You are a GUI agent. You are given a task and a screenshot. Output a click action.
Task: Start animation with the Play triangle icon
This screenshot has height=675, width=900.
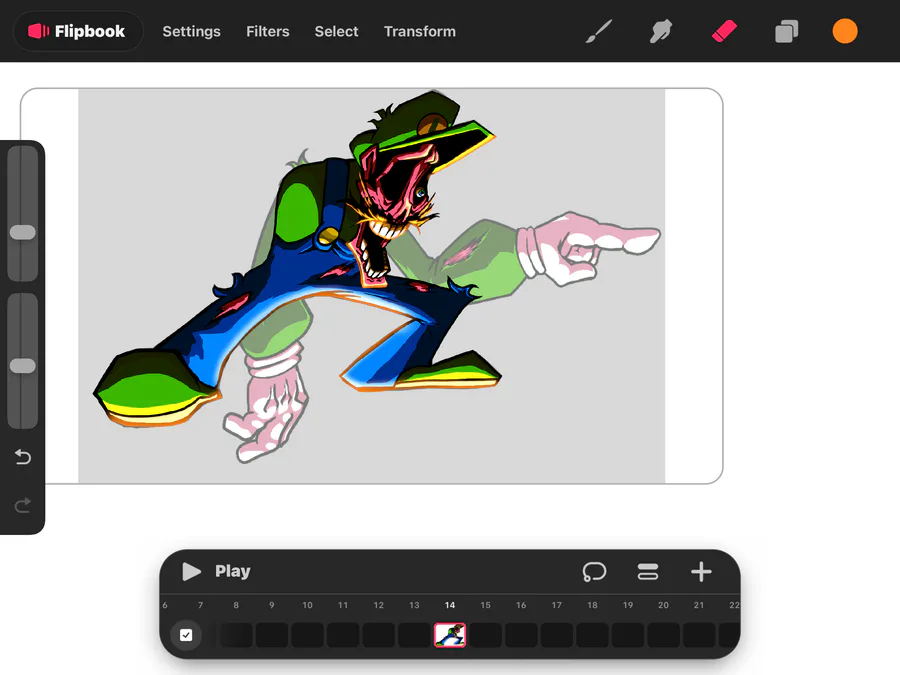pos(191,572)
